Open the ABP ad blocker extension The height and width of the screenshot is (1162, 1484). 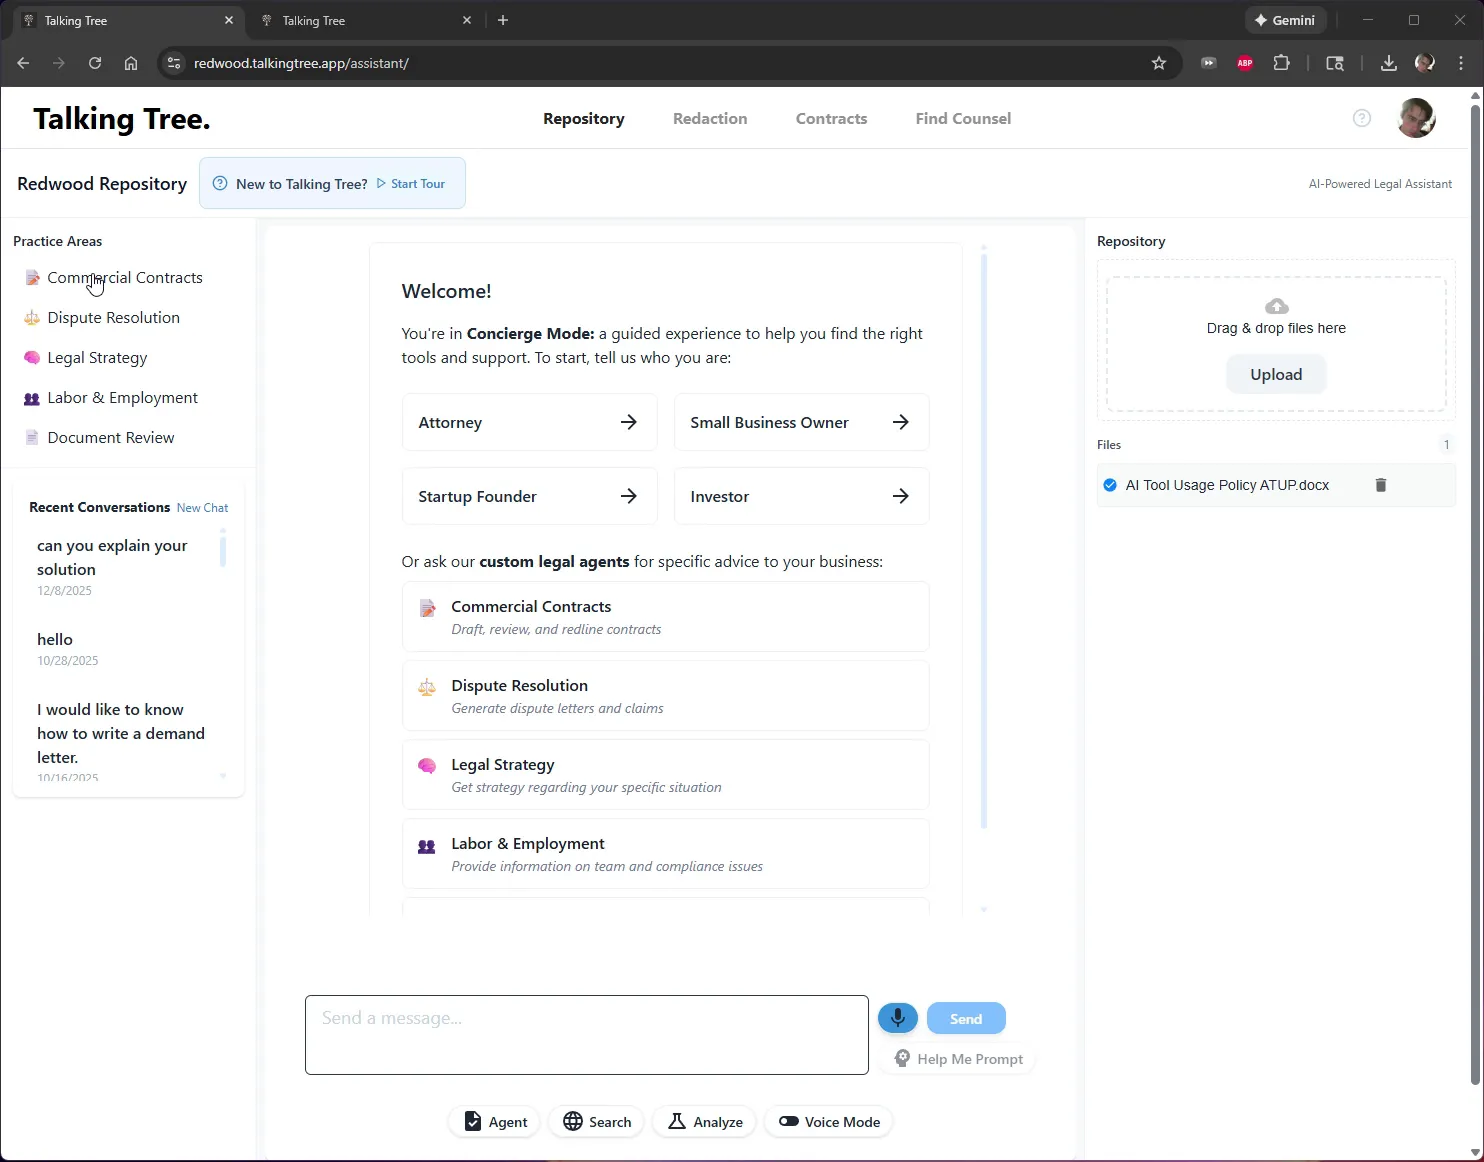[1245, 63]
